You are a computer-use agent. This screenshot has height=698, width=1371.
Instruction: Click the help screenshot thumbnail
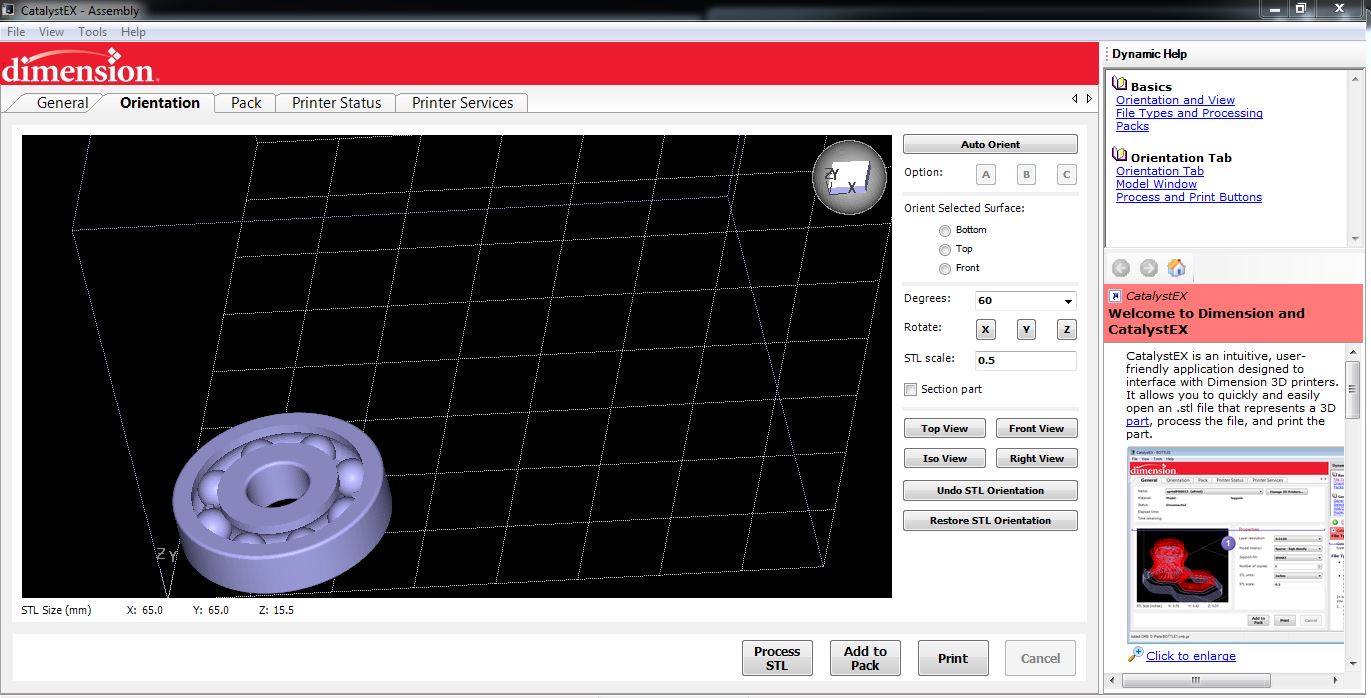[1236, 544]
